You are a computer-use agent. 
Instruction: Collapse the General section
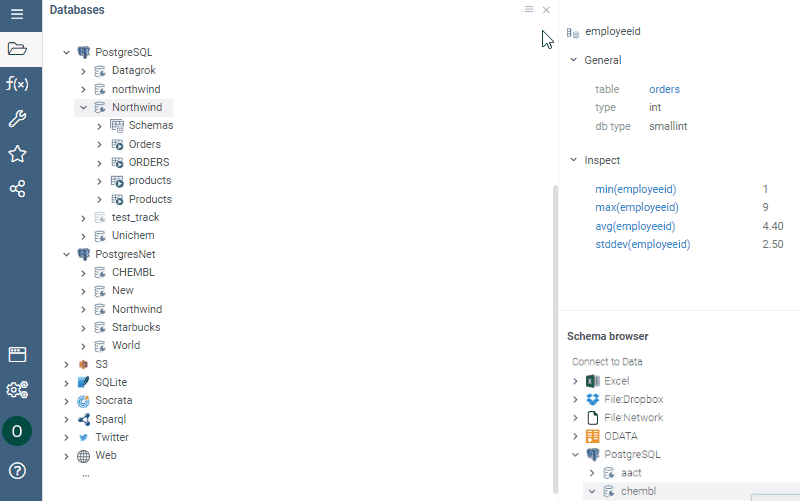[x=573, y=60]
